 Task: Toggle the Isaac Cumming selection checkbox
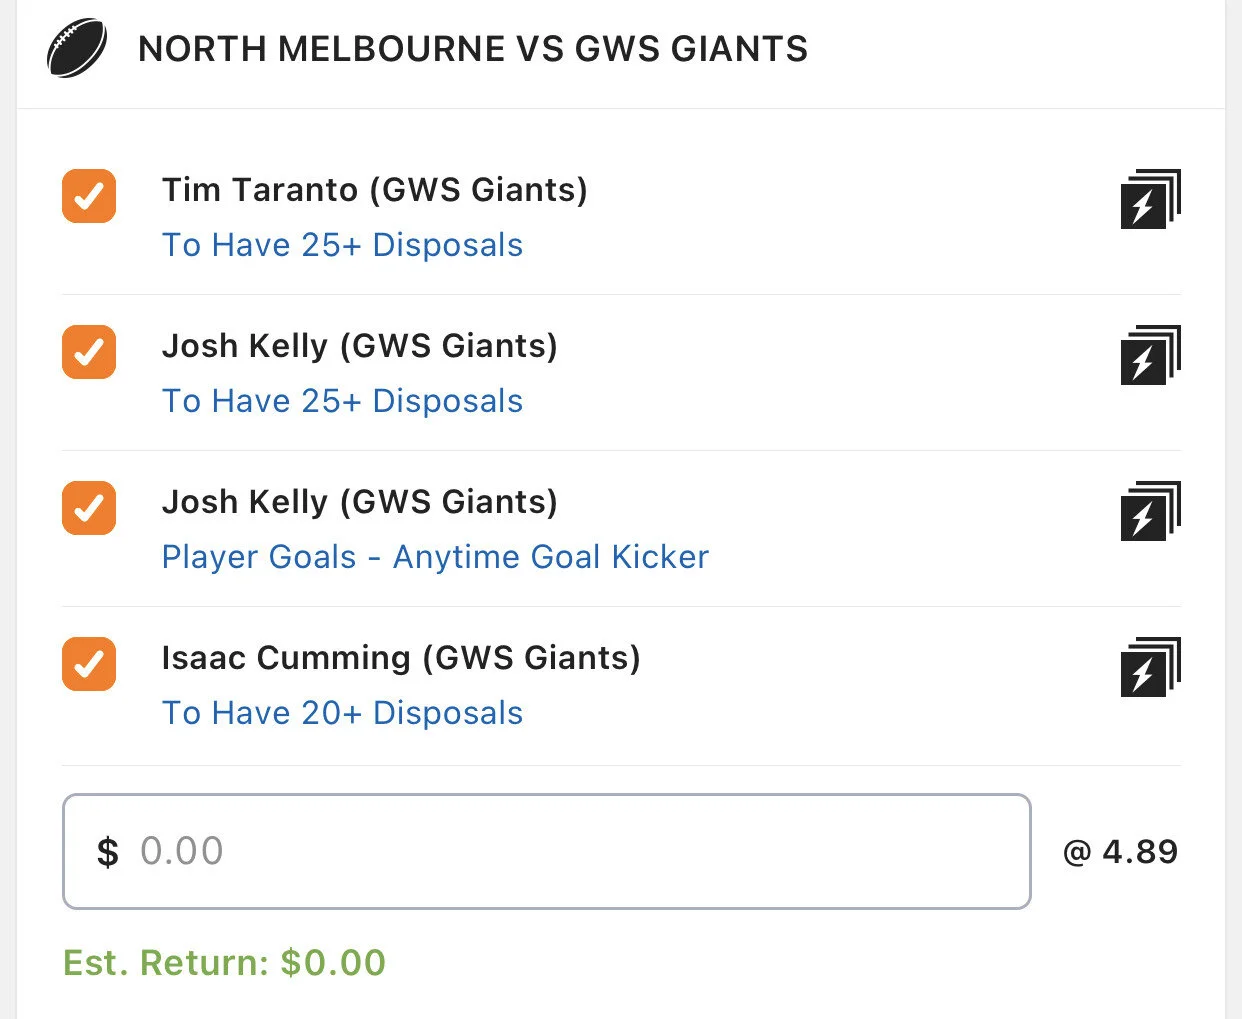pos(89,664)
